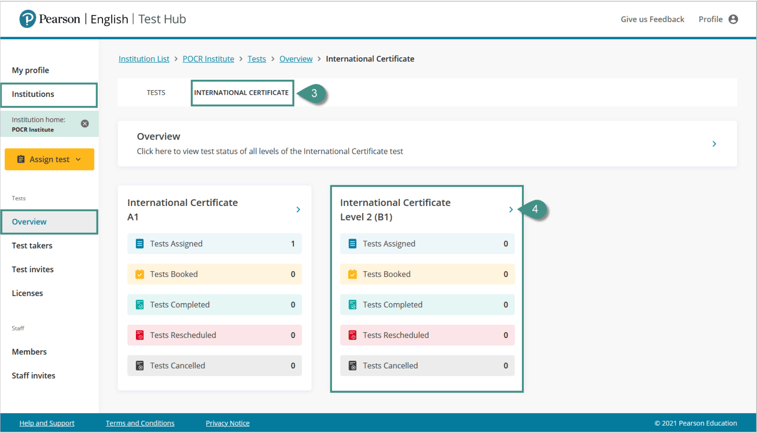Click the Profile user avatar icon
The height and width of the screenshot is (433, 757).
tap(733, 19)
